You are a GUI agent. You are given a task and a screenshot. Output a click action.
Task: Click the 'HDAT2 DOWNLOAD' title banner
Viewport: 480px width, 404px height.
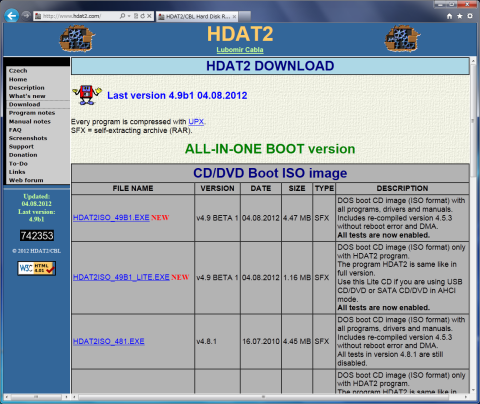[x=270, y=66]
